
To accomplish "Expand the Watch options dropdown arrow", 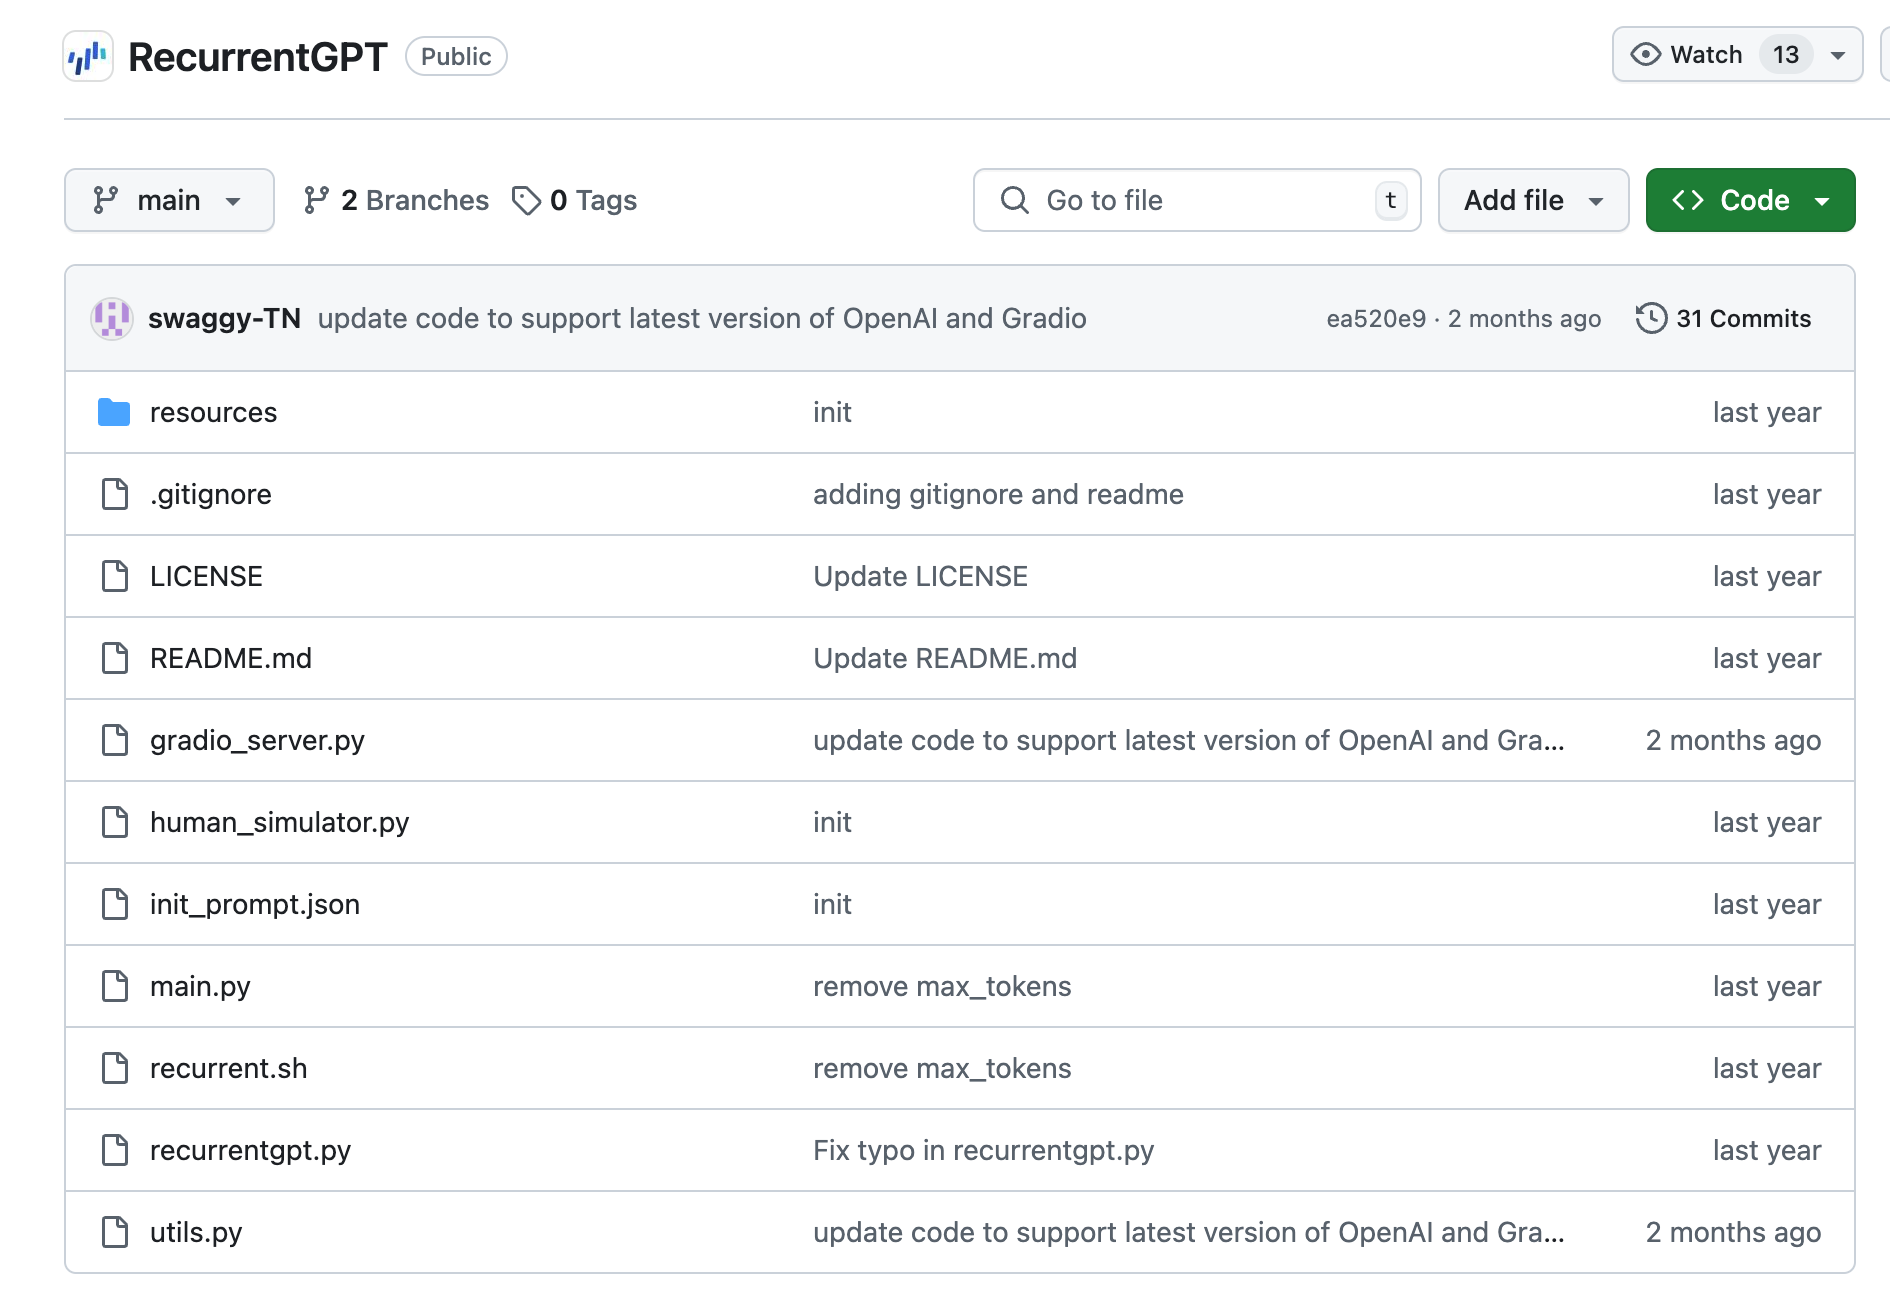I will point(1838,55).
